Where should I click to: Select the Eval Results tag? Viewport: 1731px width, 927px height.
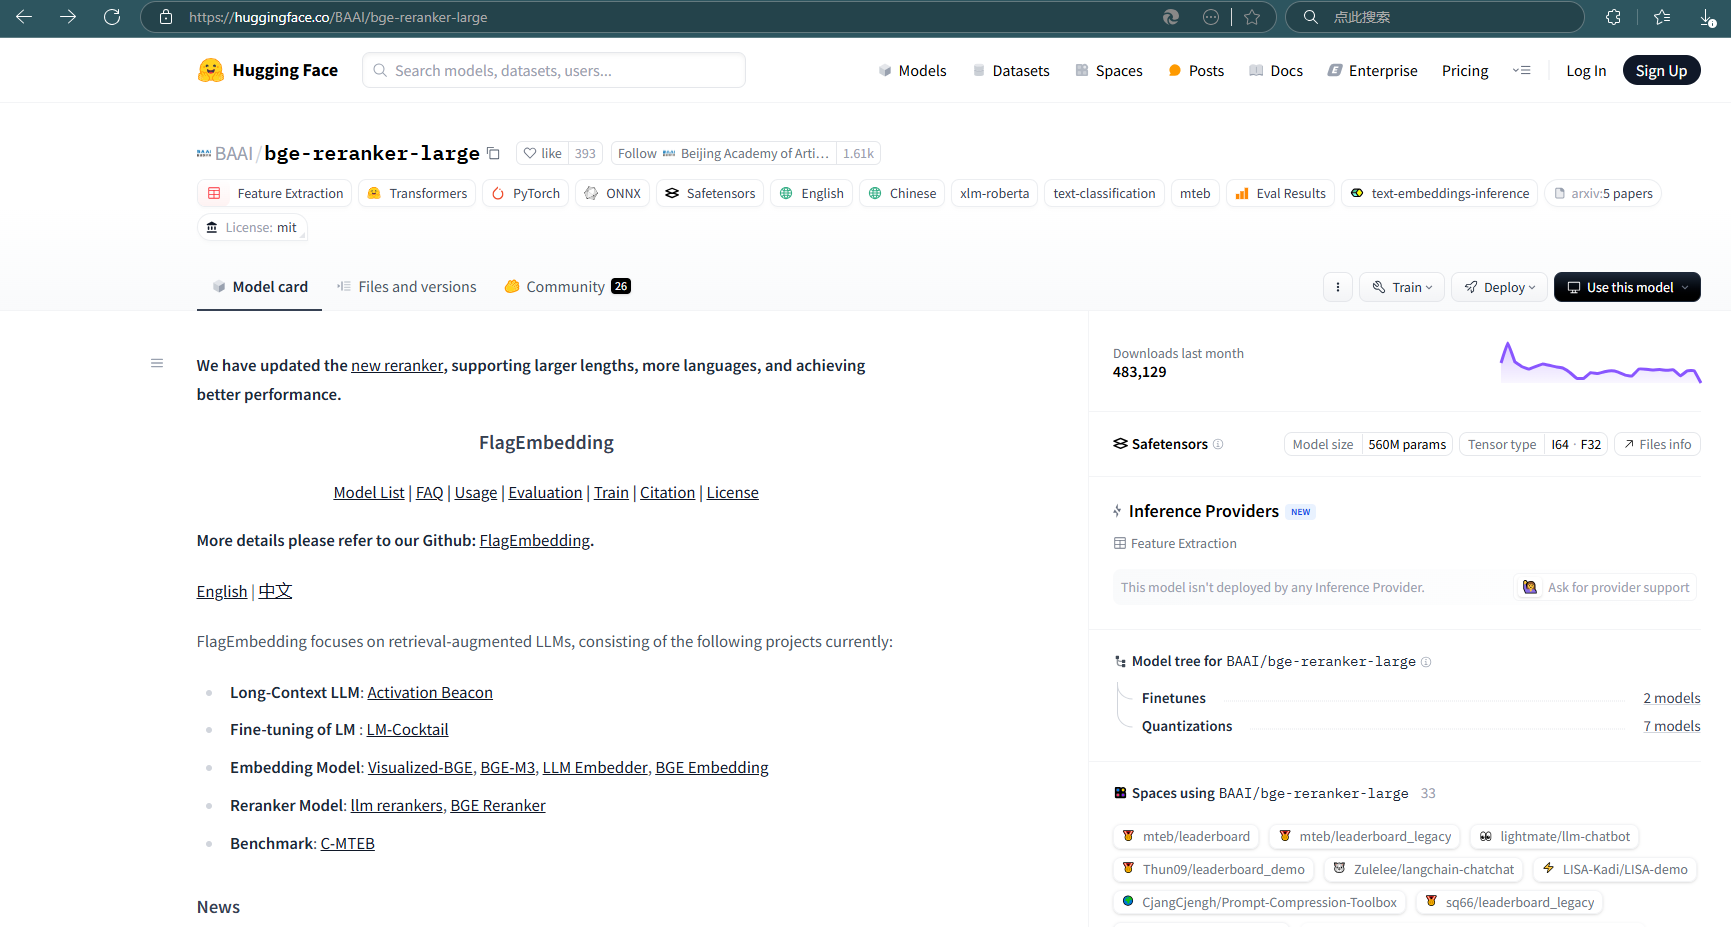tap(1280, 193)
